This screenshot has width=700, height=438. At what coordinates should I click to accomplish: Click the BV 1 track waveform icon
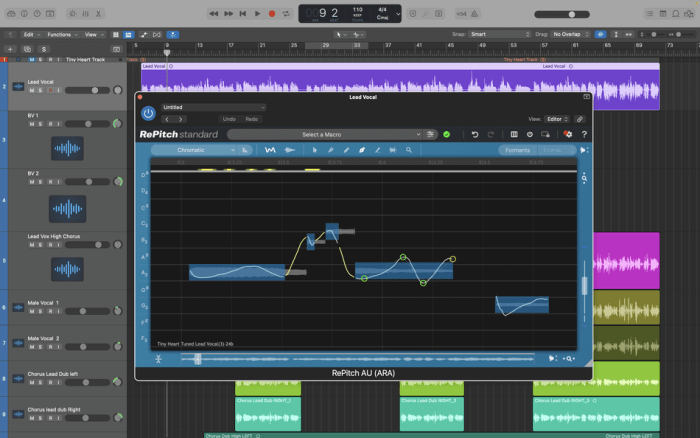[67, 148]
